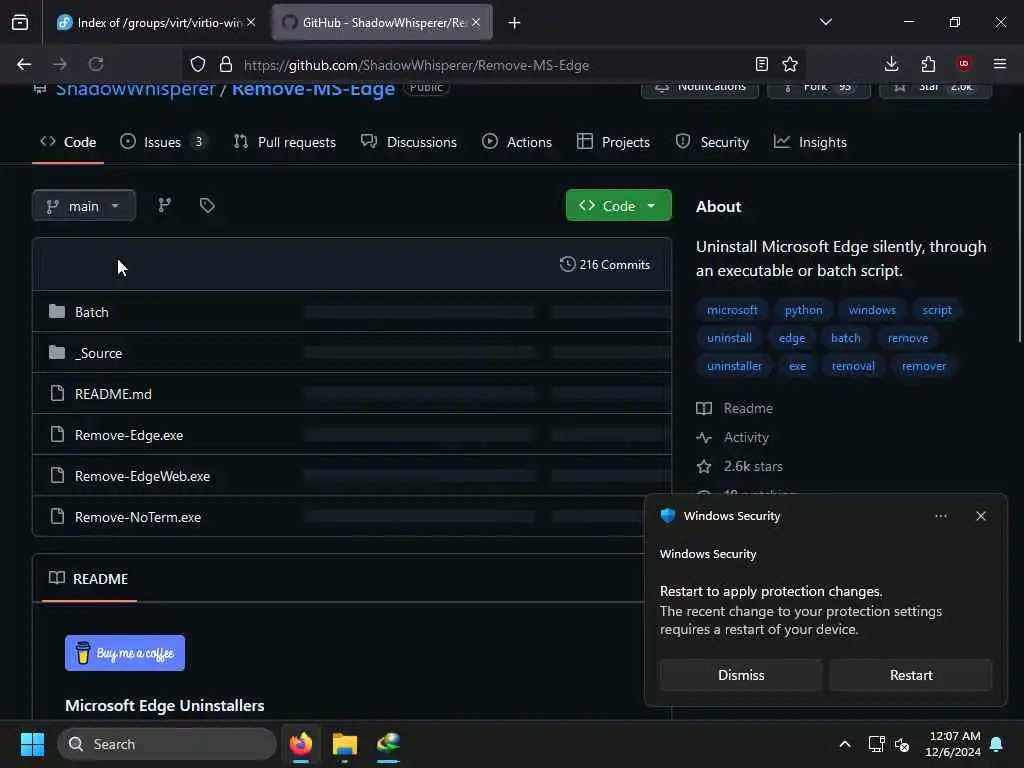Image resolution: width=1024 pixels, height=768 pixels.
Task: Click the Buy me a coffee badge
Action: pos(125,653)
